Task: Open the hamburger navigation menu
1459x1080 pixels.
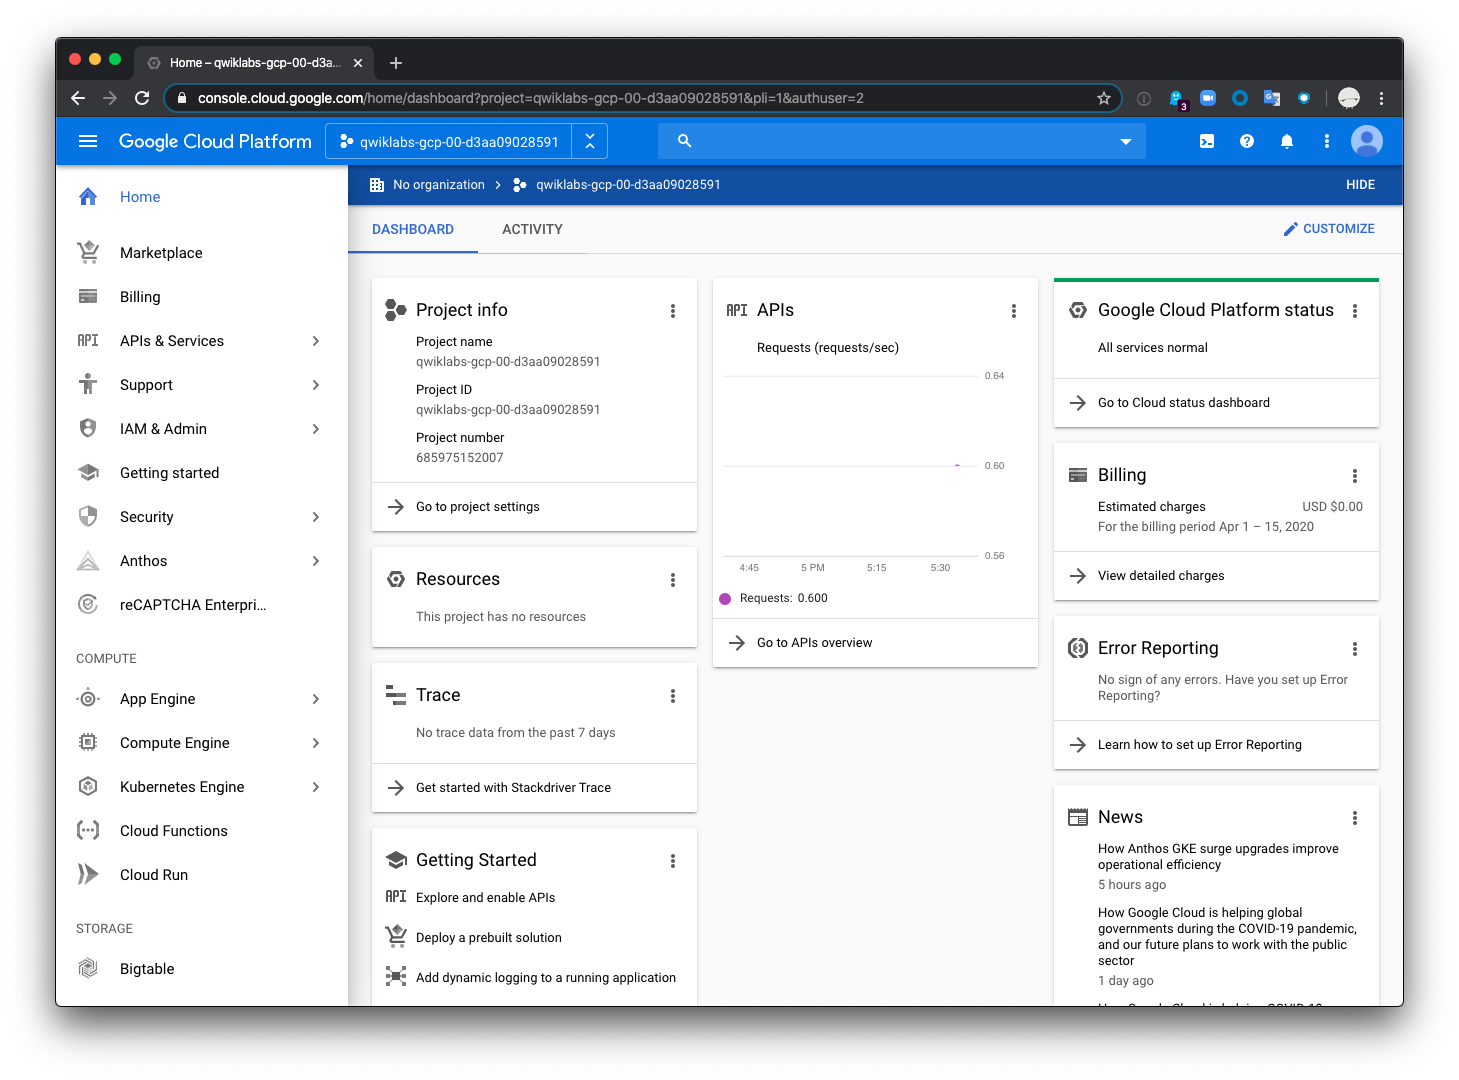Action: pos(88,141)
